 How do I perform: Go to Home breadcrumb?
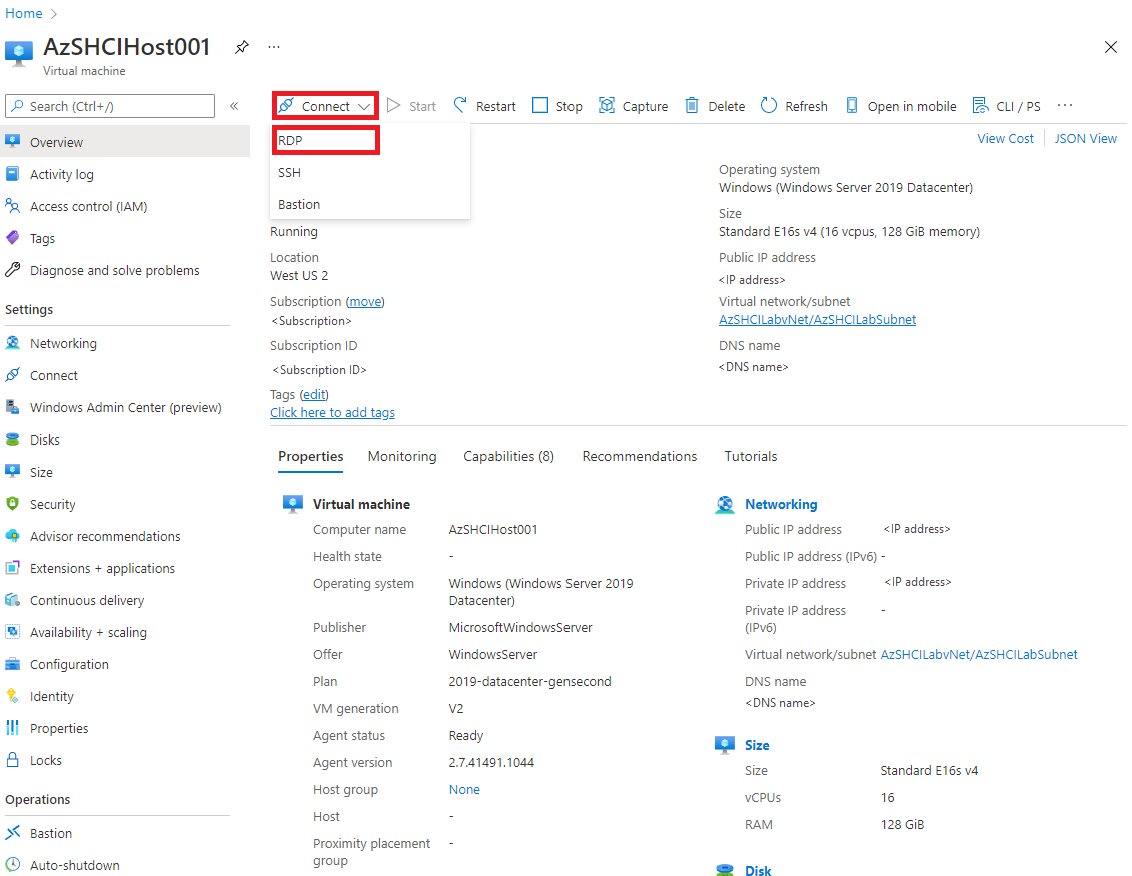24,13
